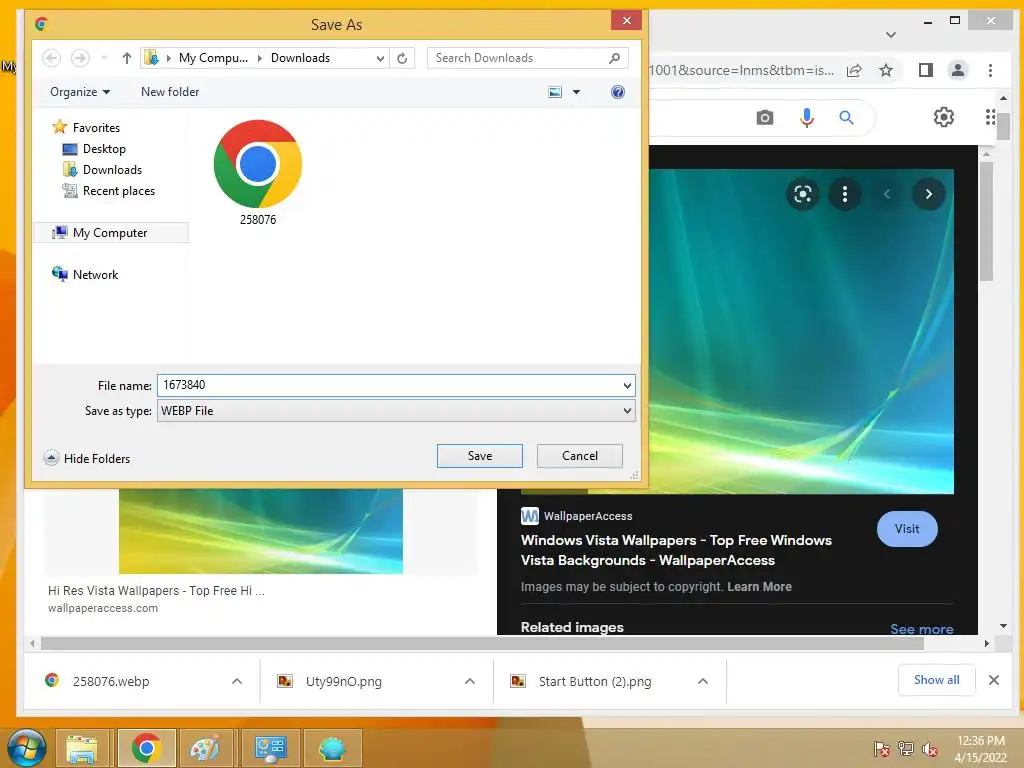Open Recent places in navigation pane
Screen dimensions: 1024x768
tap(109, 191)
